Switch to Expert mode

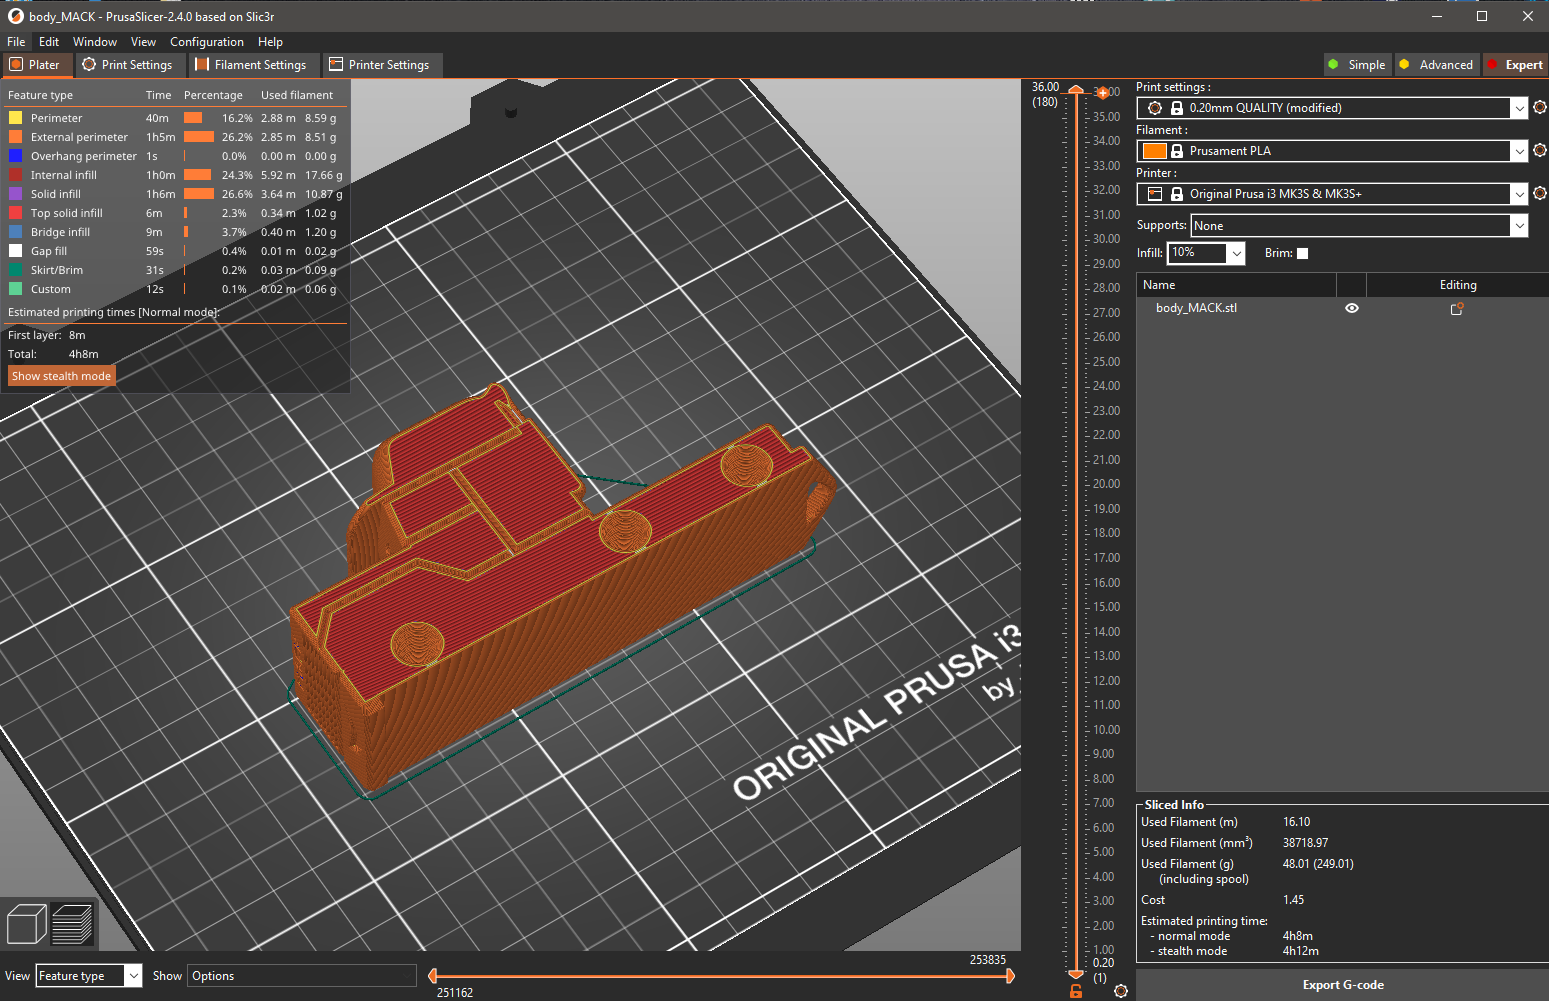coord(1515,65)
